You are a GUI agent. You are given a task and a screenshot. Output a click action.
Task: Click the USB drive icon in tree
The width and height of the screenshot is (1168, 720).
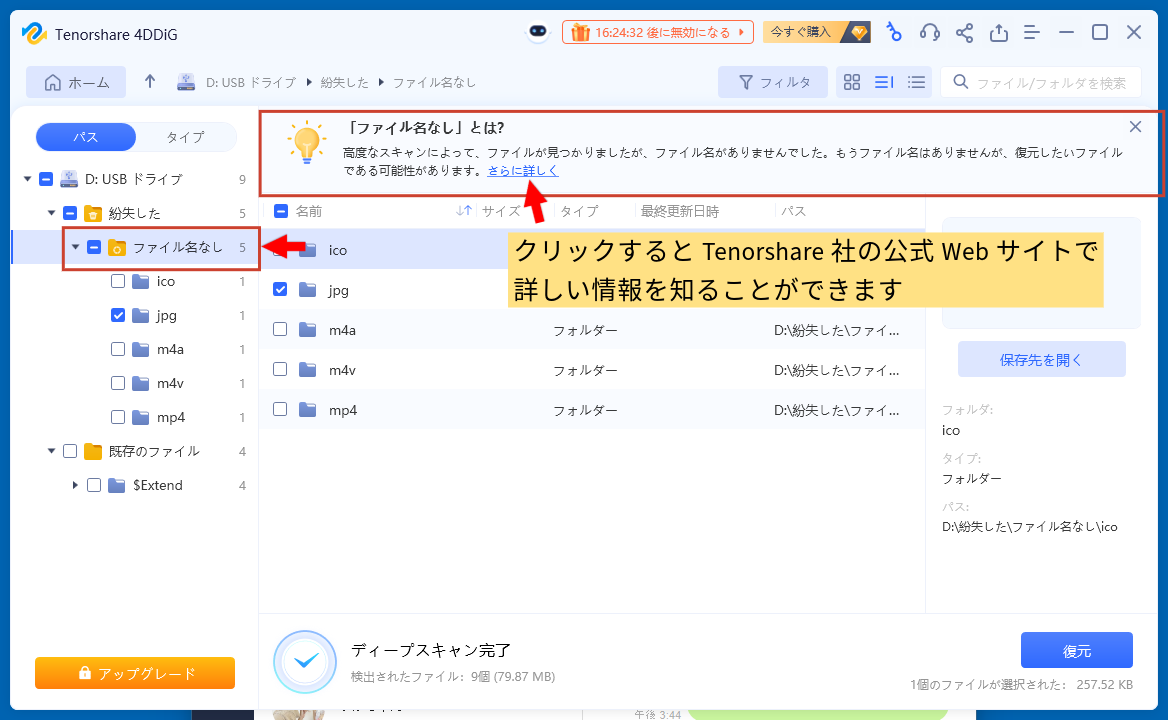coord(69,179)
